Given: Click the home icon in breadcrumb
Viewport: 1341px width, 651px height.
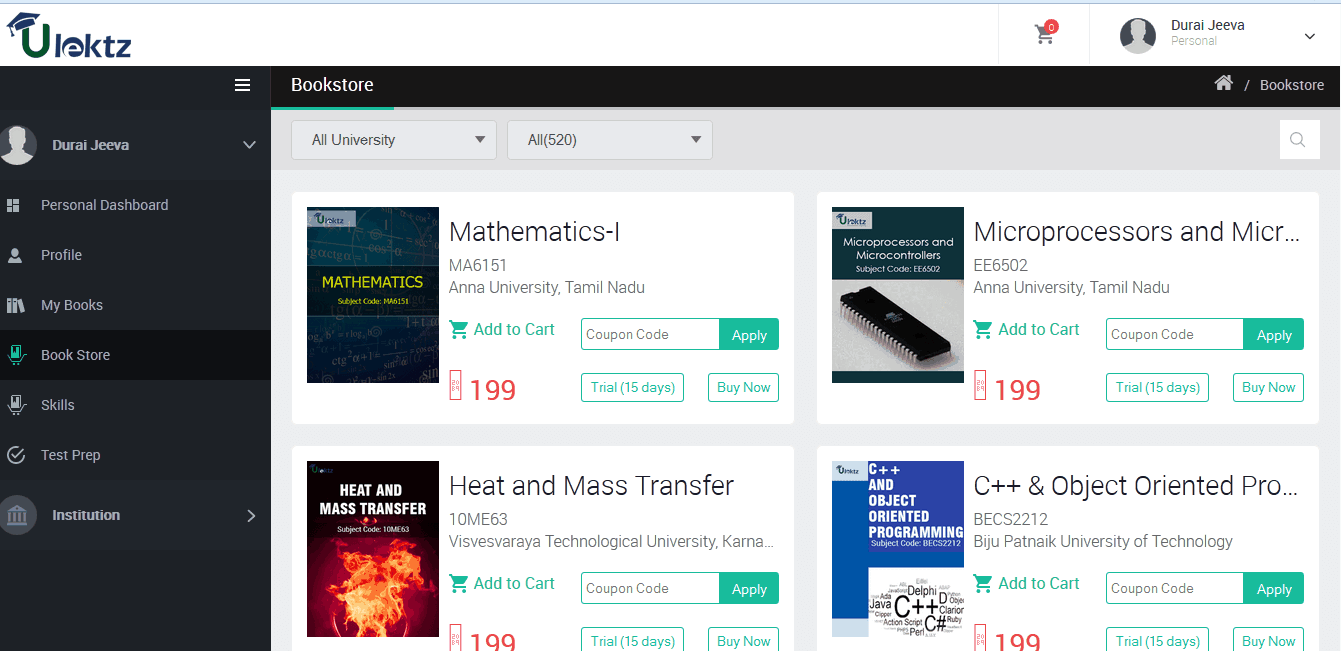Looking at the screenshot, I should (x=1223, y=83).
